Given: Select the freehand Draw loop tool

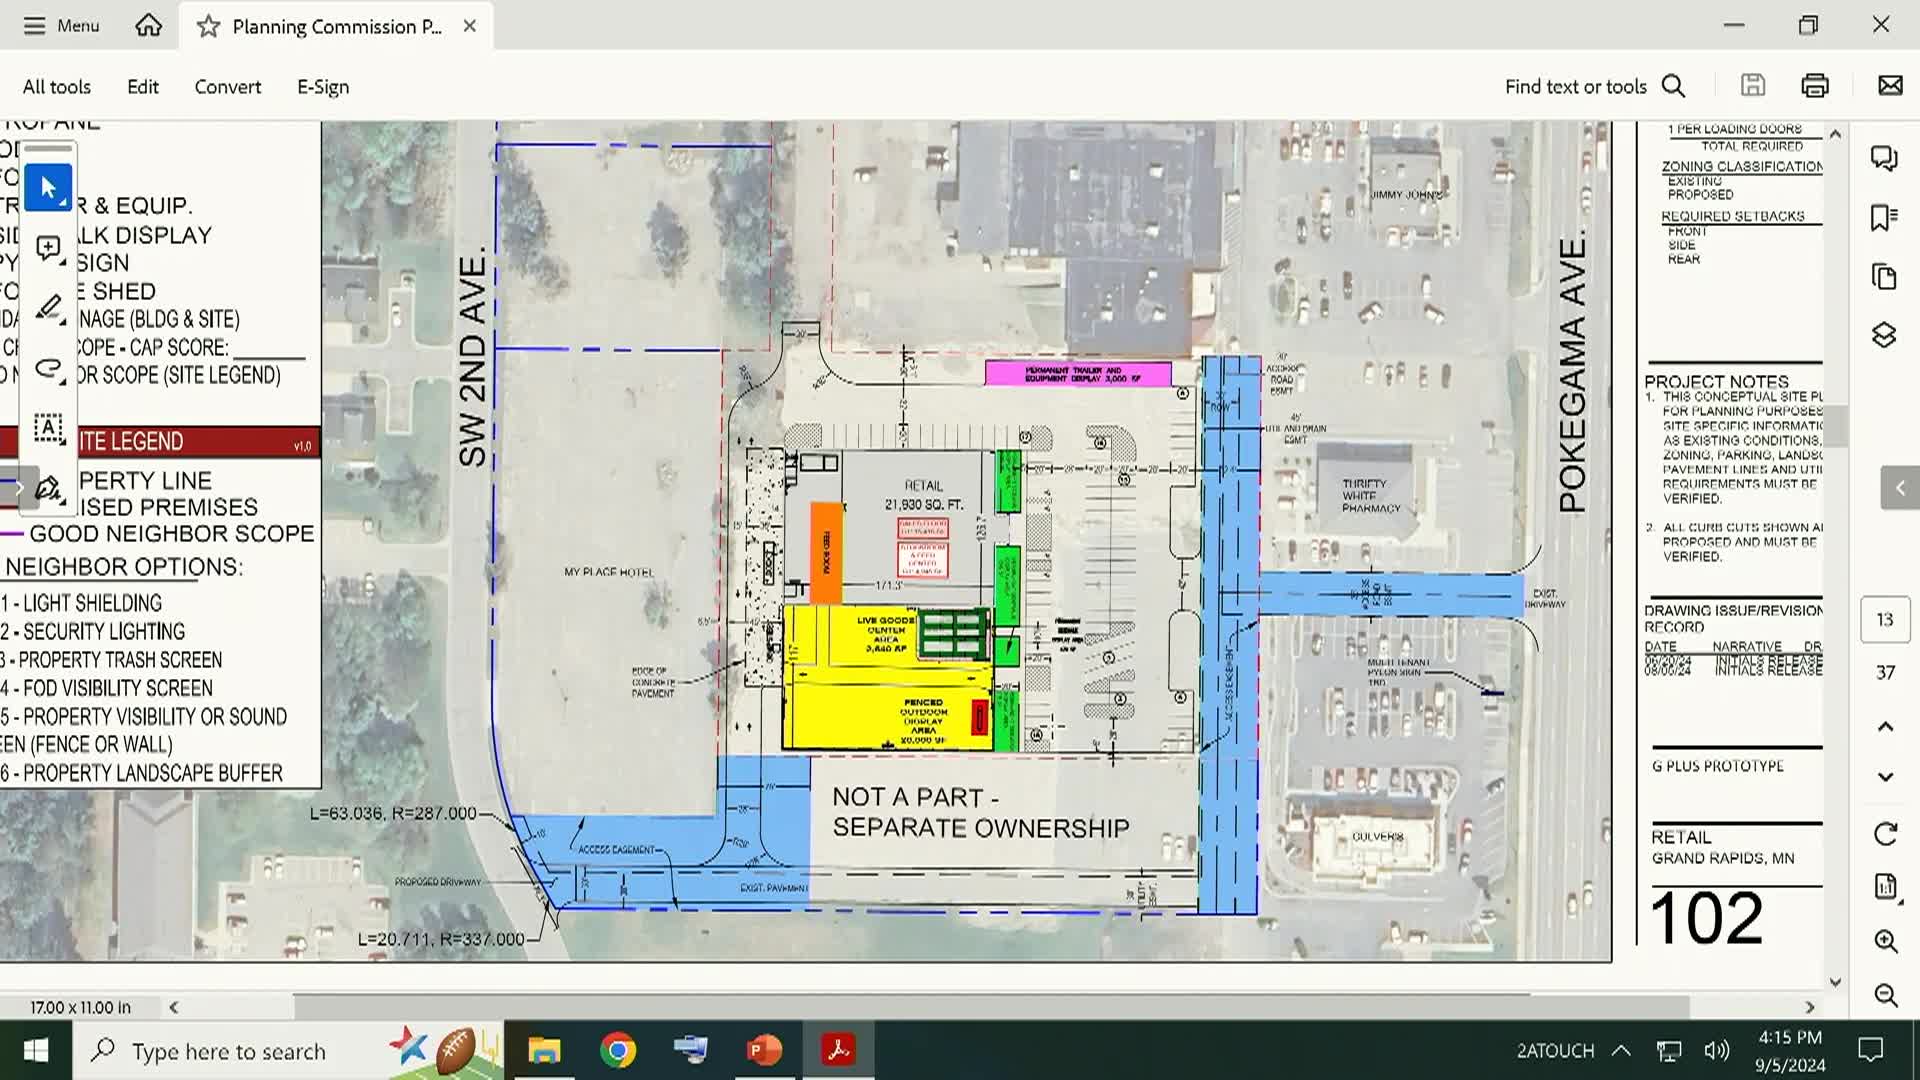Looking at the screenshot, I should pos(48,368).
